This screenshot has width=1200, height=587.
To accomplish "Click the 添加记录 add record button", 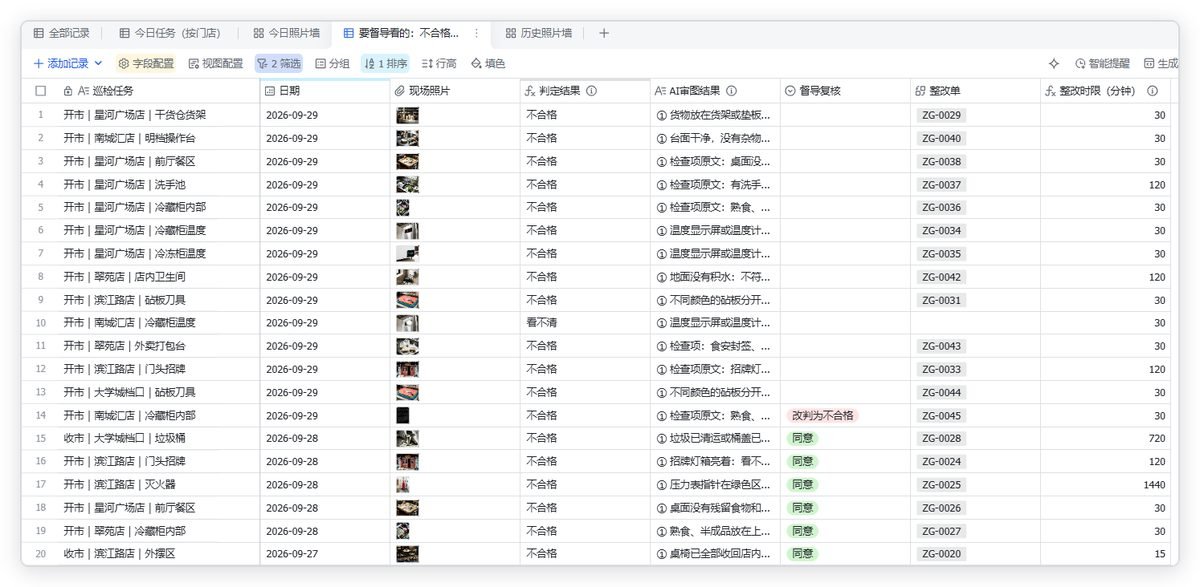I will pos(61,63).
